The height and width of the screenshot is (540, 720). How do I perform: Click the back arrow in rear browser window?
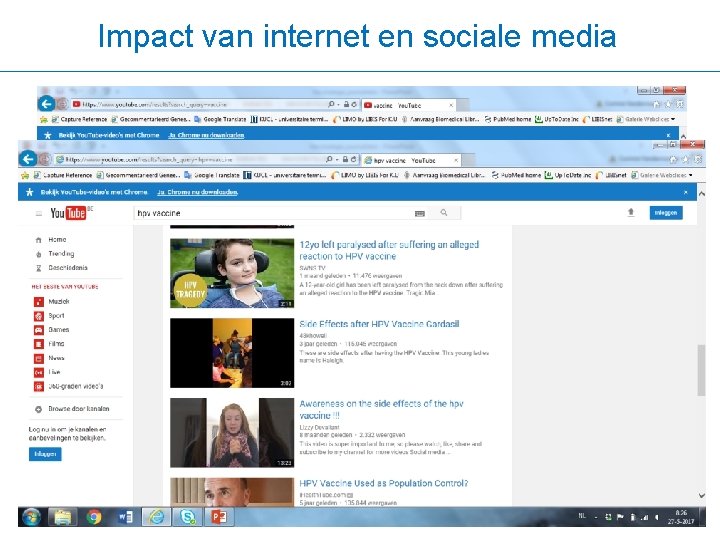tap(46, 104)
